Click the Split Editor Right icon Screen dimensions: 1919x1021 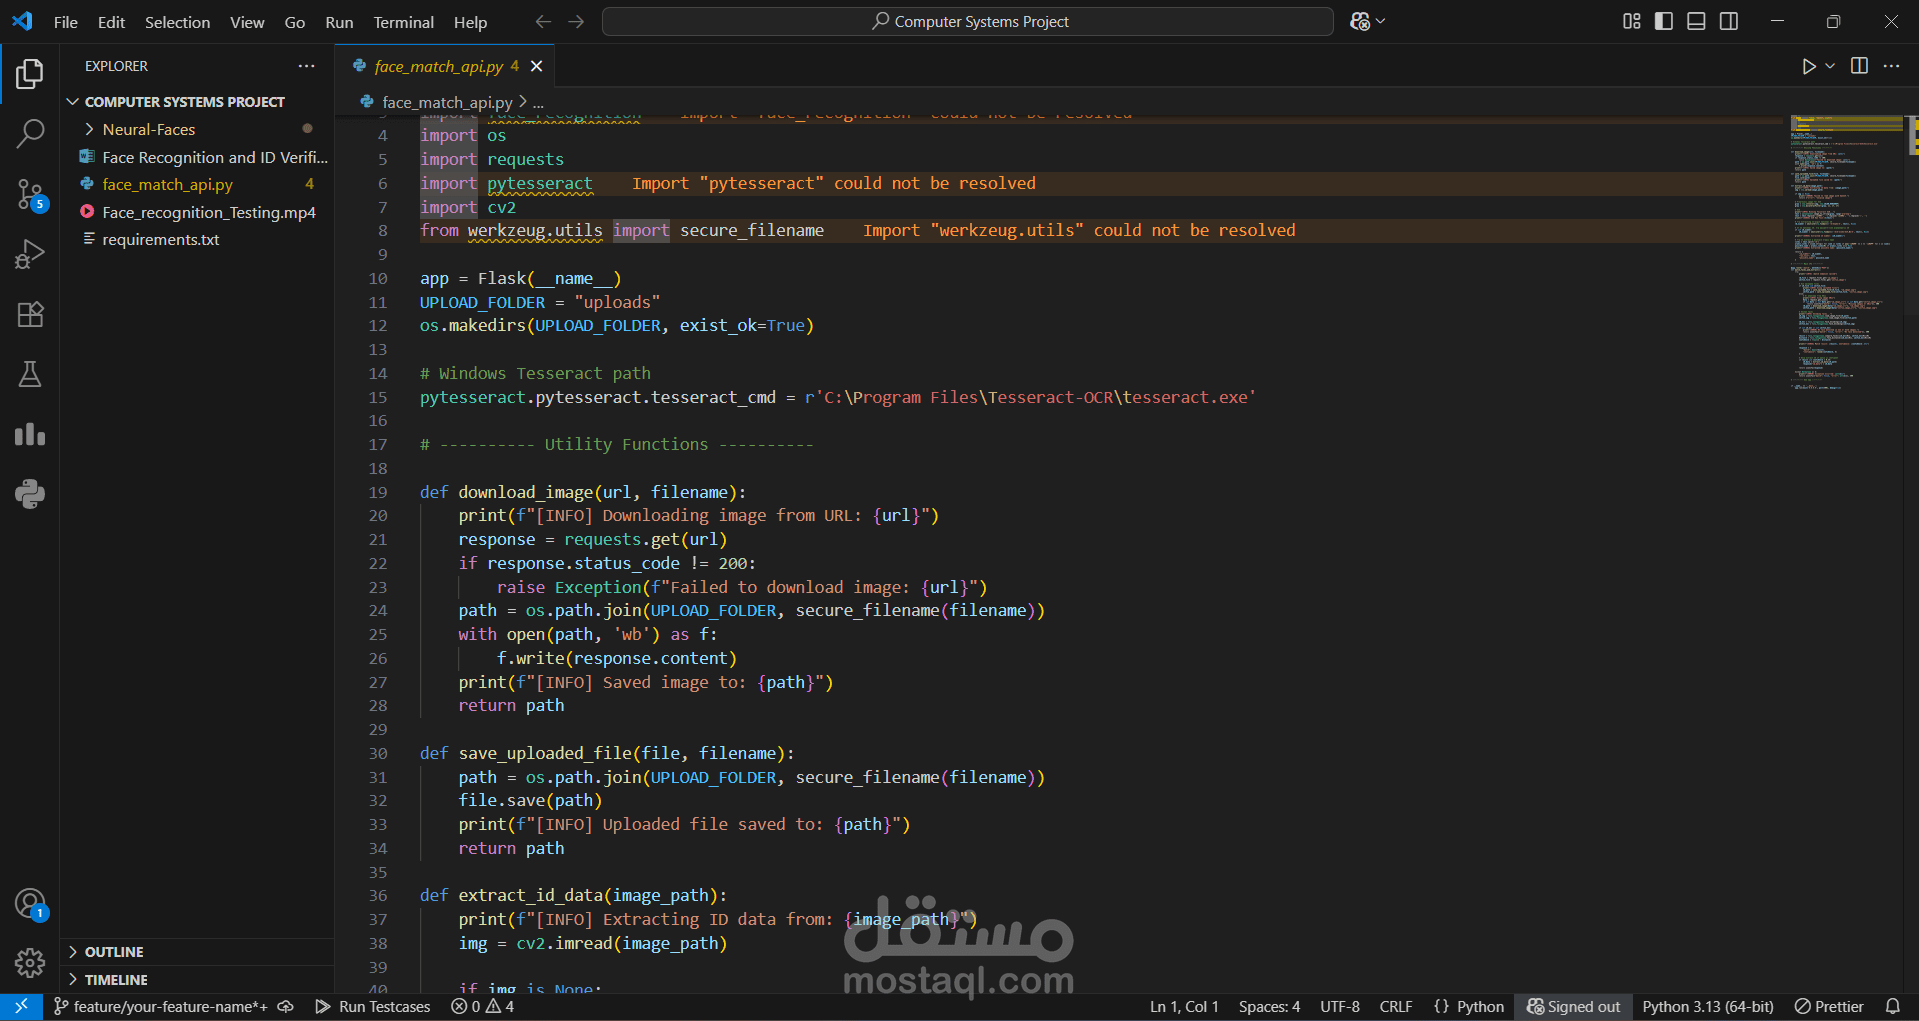click(x=1859, y=66)
